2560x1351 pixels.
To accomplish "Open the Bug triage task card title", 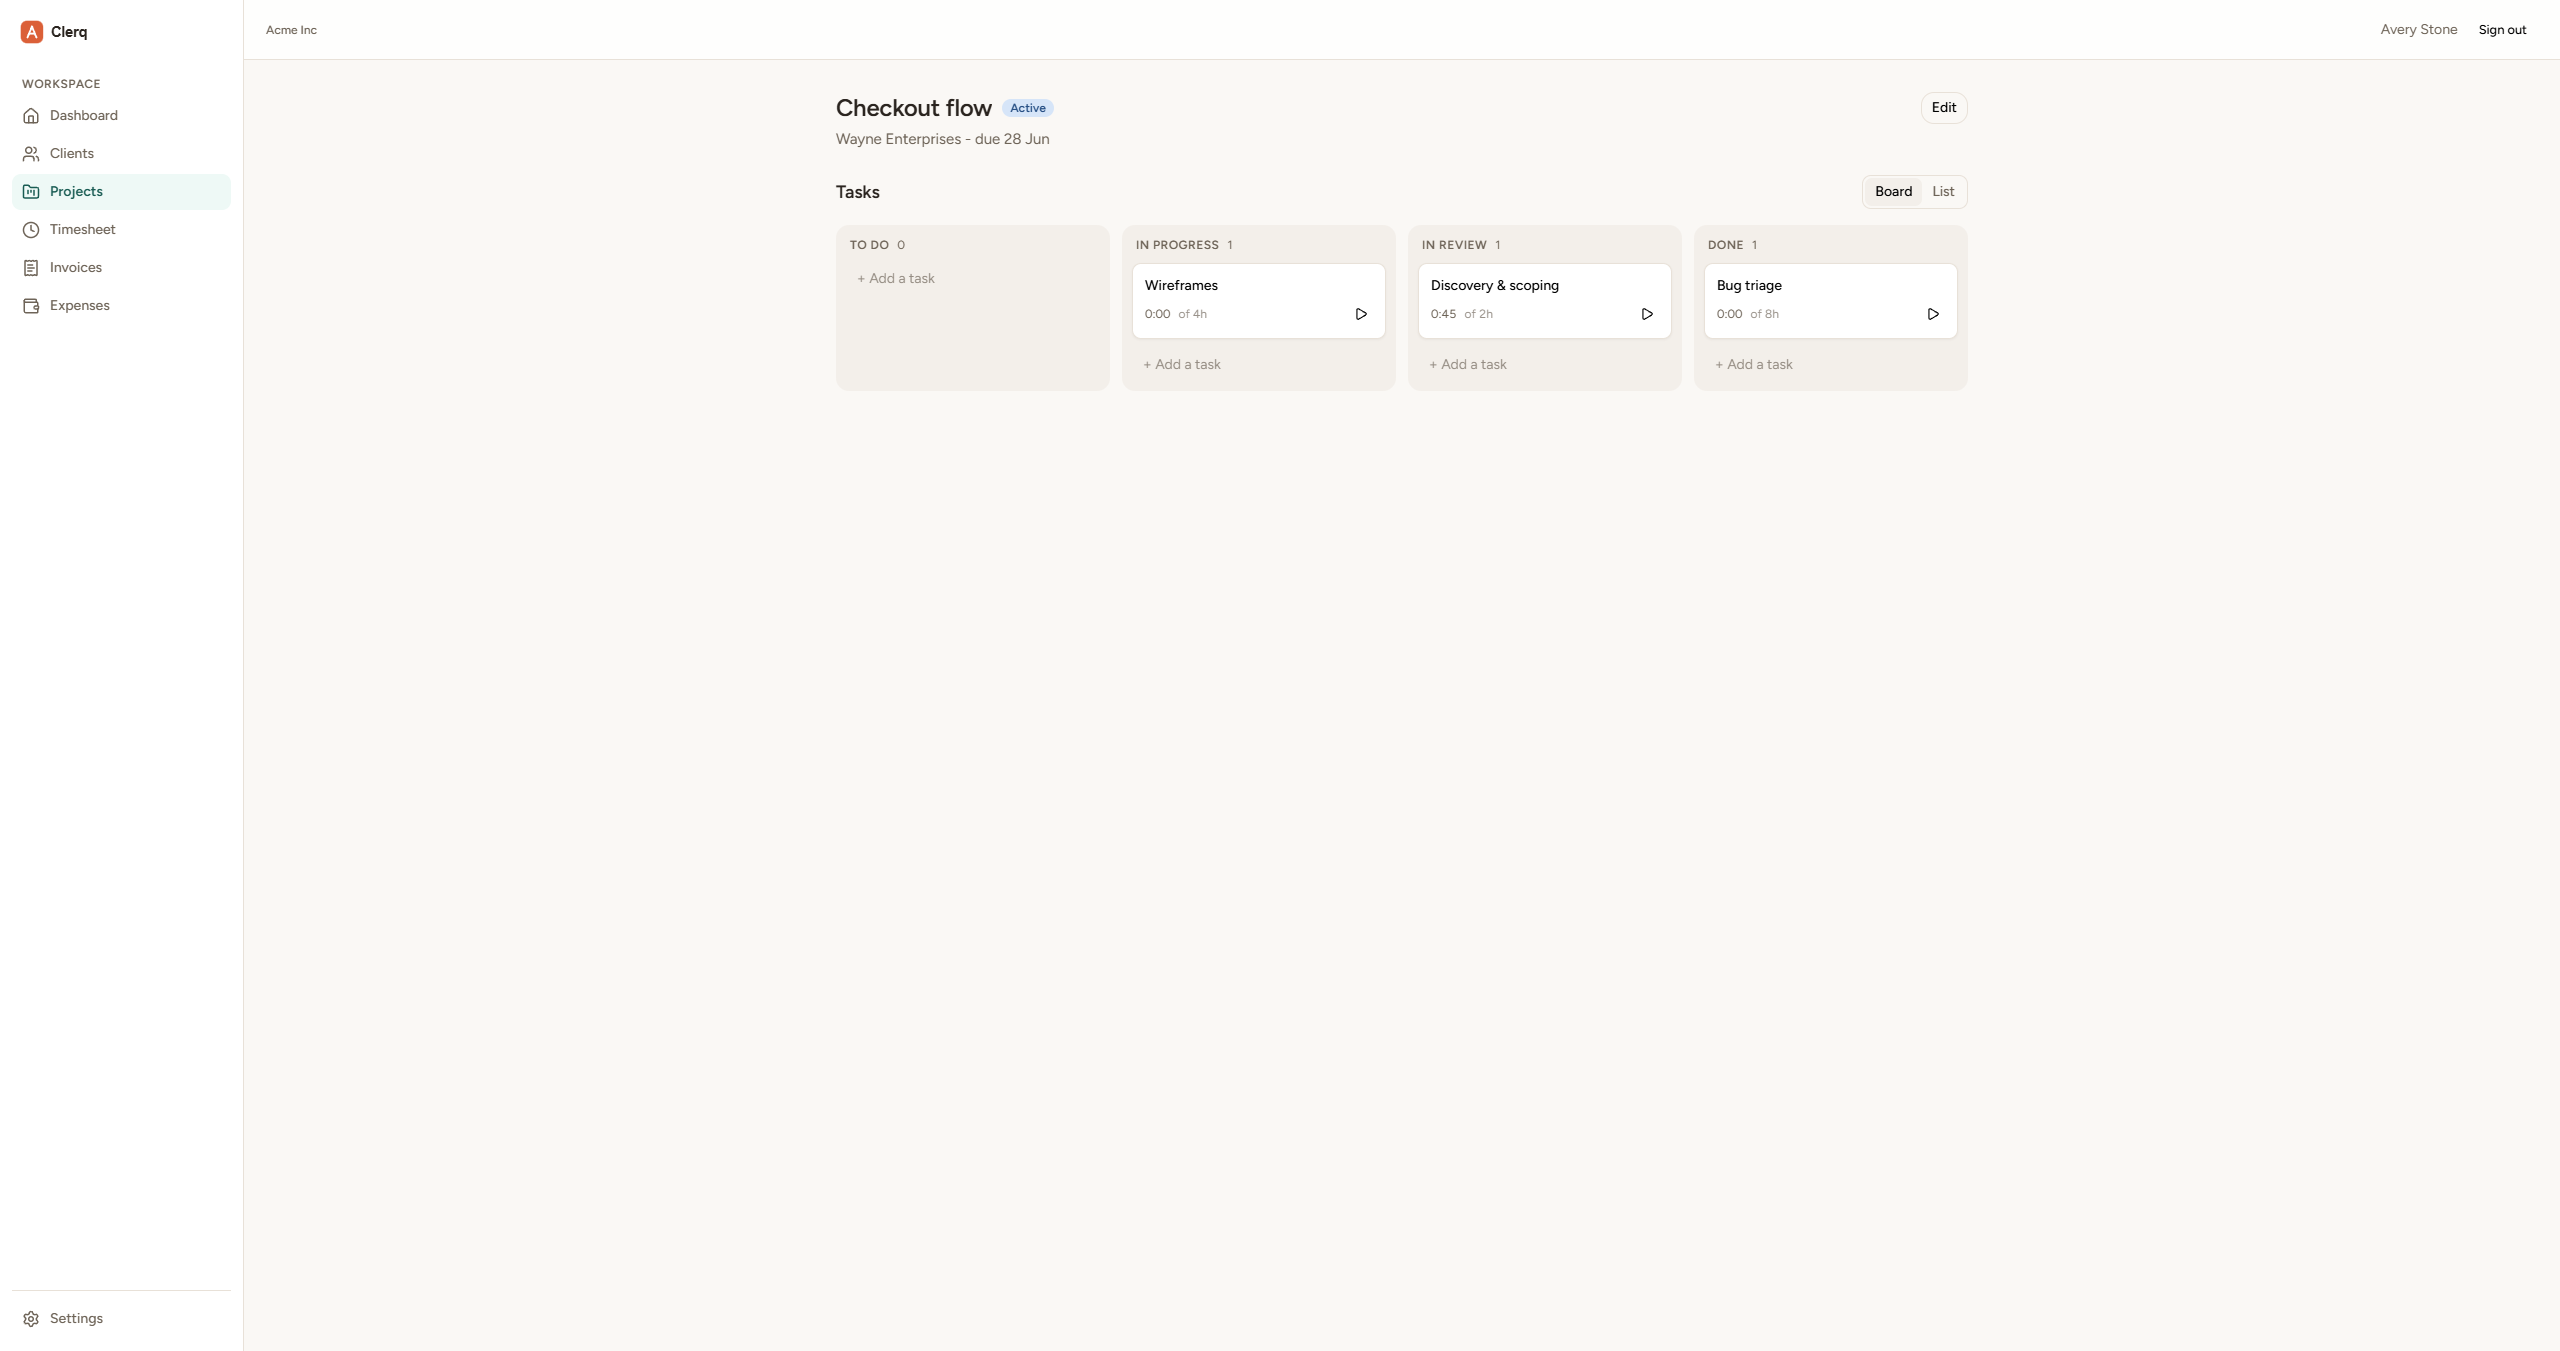I will click(x=1749, y=286).
